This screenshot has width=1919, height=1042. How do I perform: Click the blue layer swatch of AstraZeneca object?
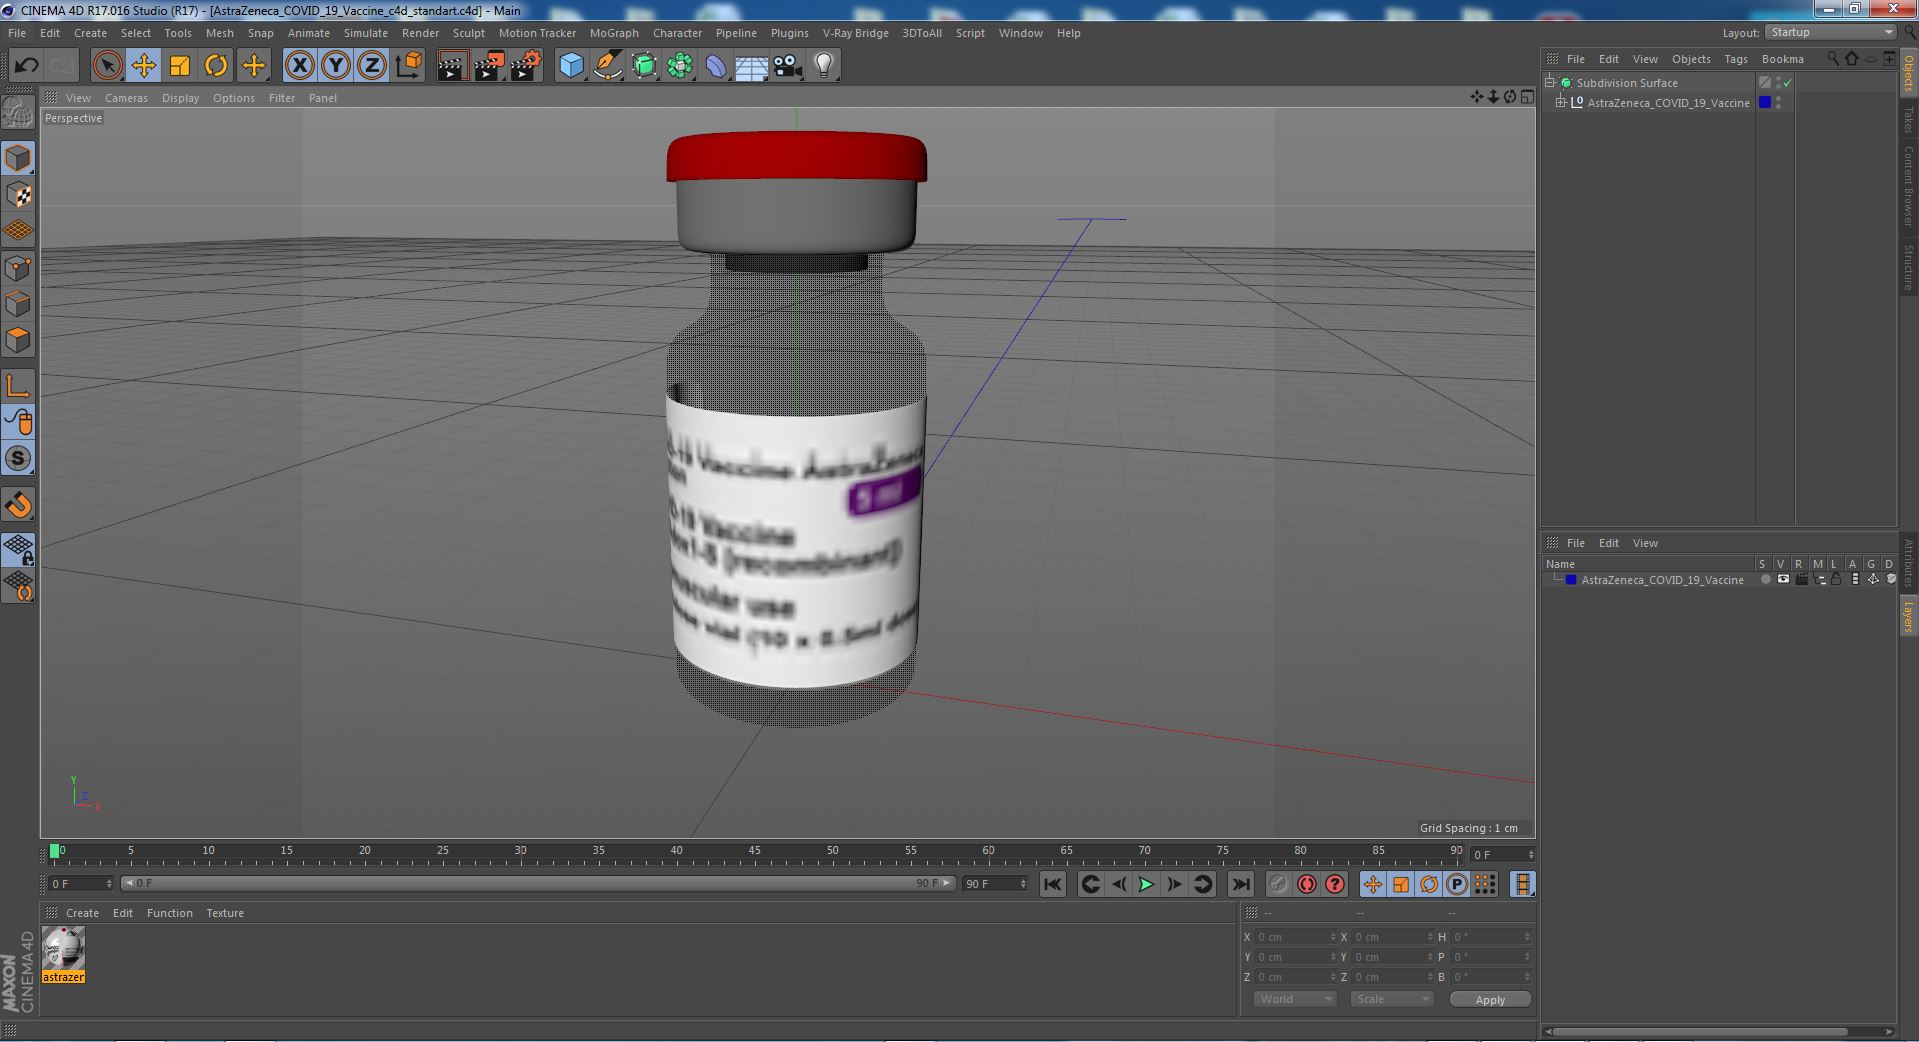1765,103
